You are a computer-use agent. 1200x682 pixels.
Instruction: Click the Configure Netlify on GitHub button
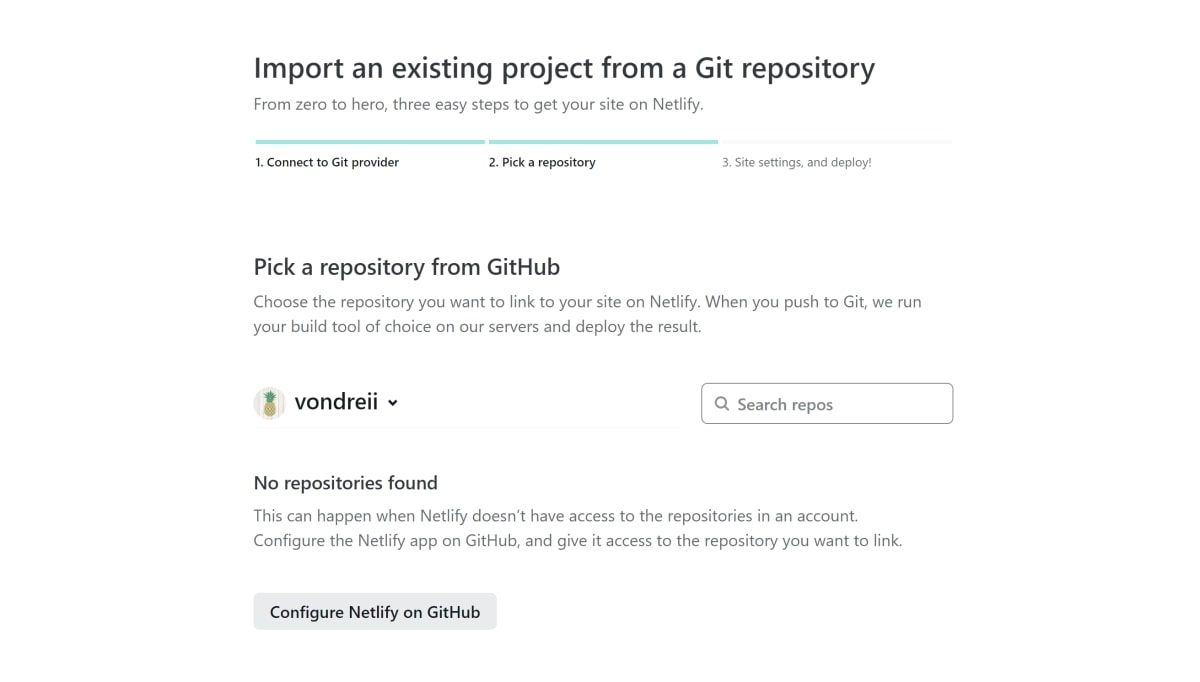[375, 611]
